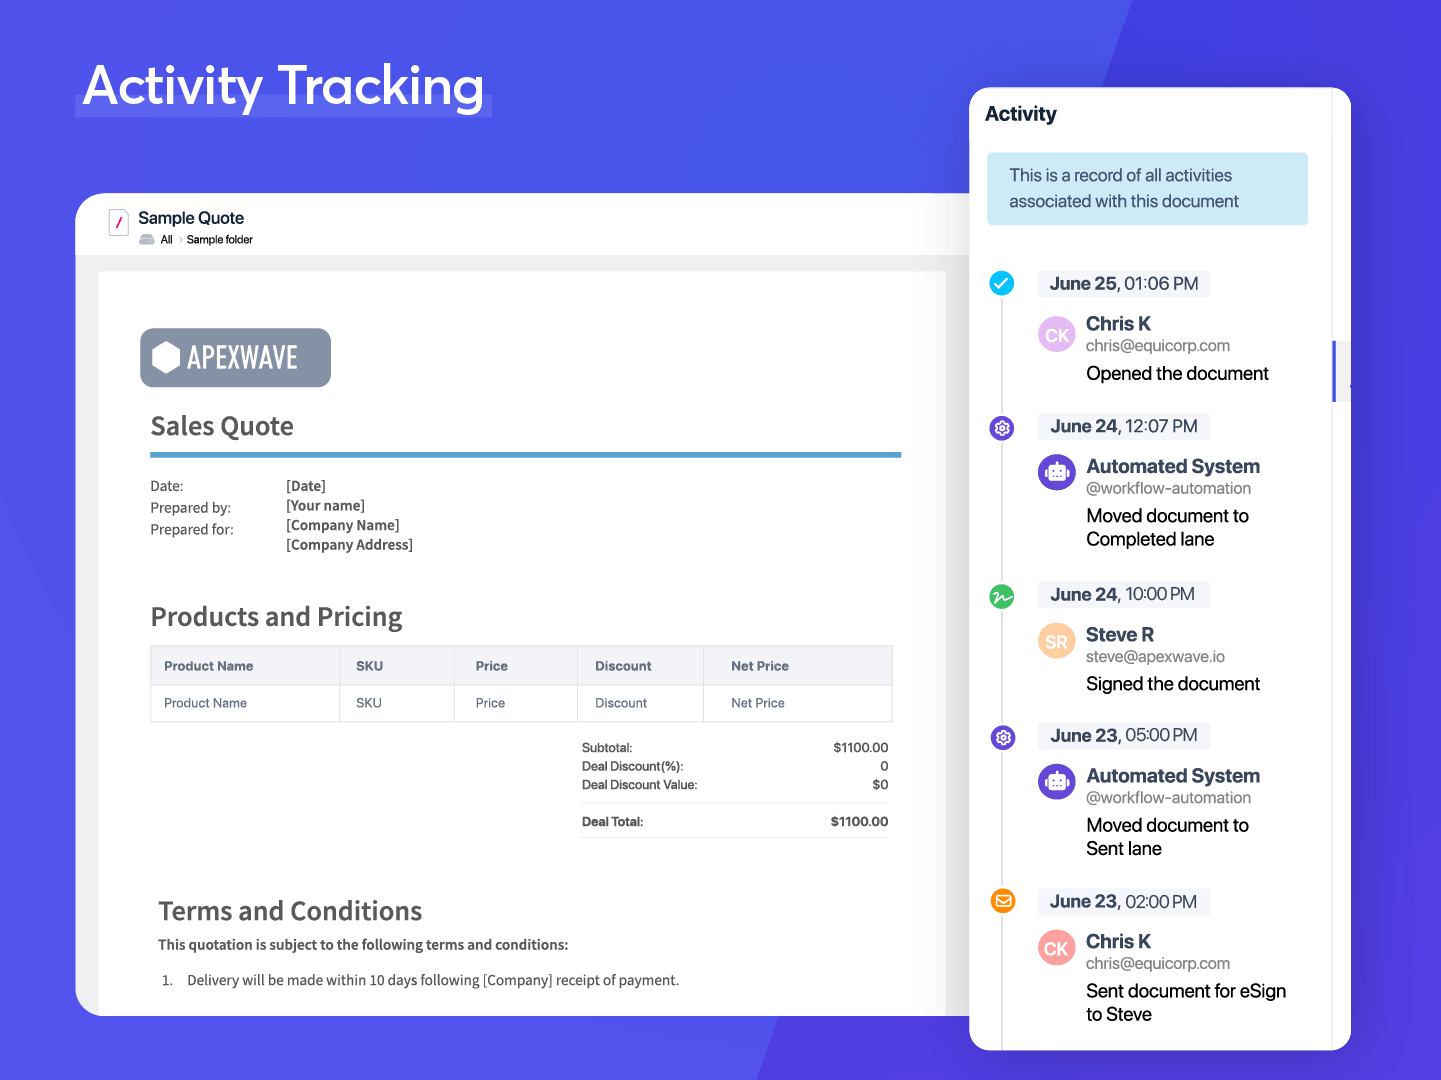This screenshot has height=1080, width=1441.
Task: Click the Activity panel scrollbar thumb
Action: [1334, 371]
